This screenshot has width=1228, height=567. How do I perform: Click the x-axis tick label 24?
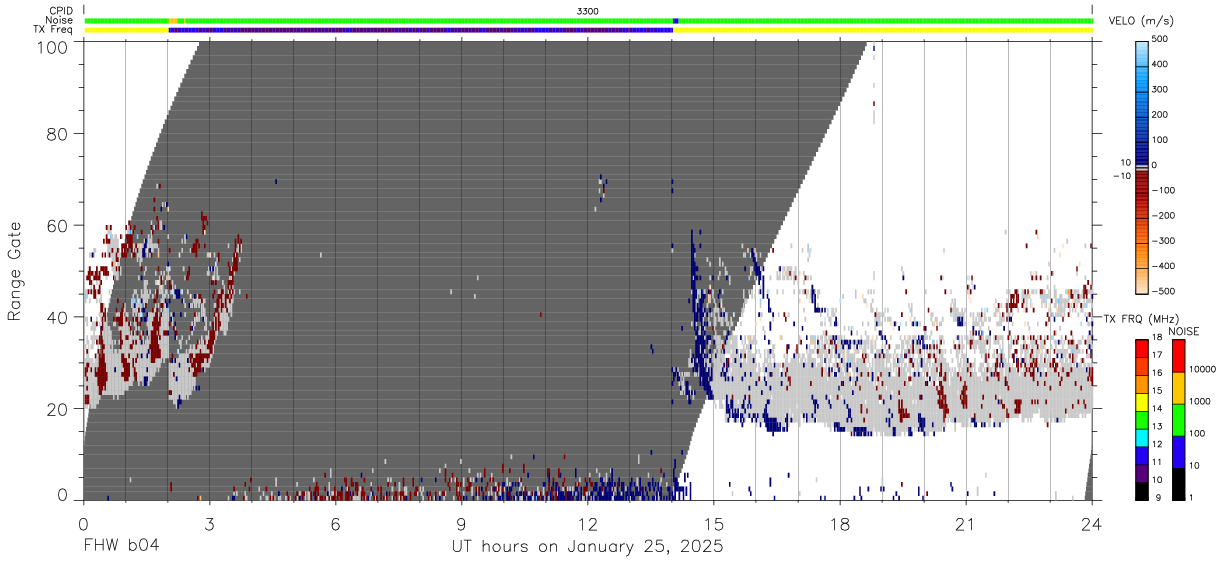[x=1092, y=524]
